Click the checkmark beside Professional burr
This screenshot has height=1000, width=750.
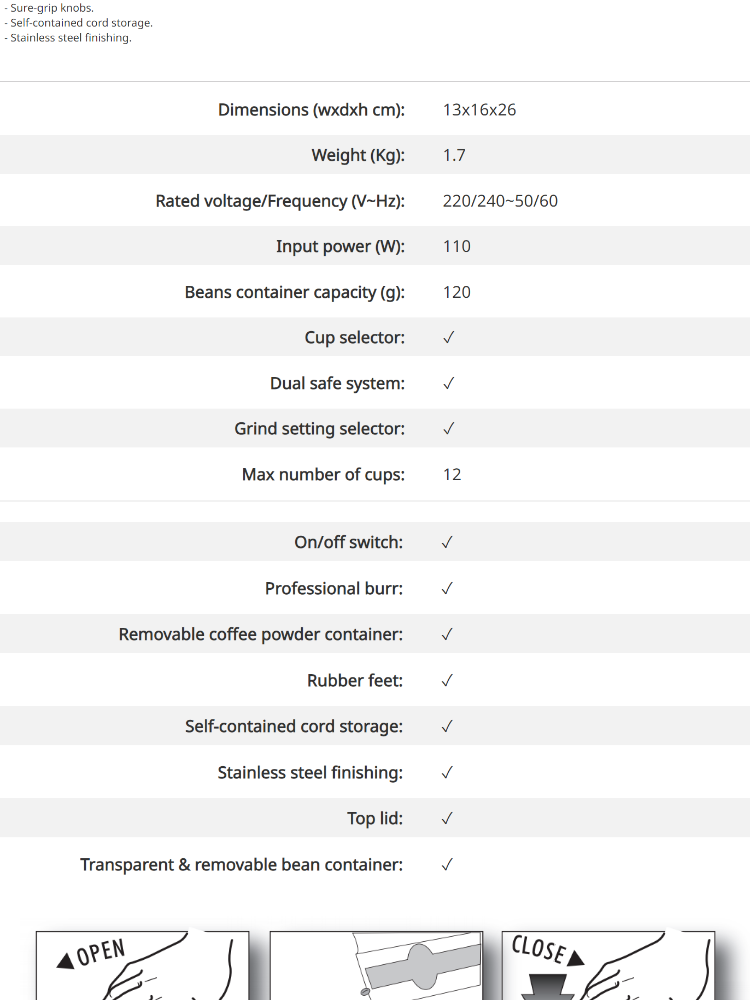(447, 588)
